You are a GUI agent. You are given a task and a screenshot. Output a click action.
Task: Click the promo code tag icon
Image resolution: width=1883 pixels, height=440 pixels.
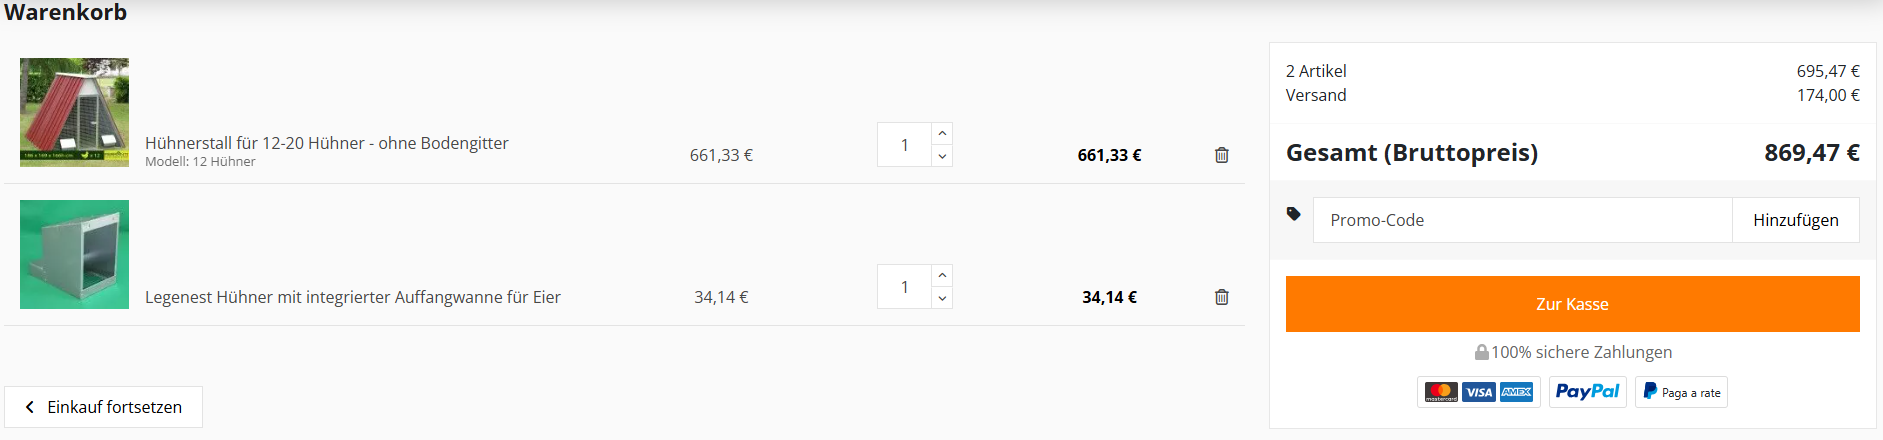tap(1293, 214)
